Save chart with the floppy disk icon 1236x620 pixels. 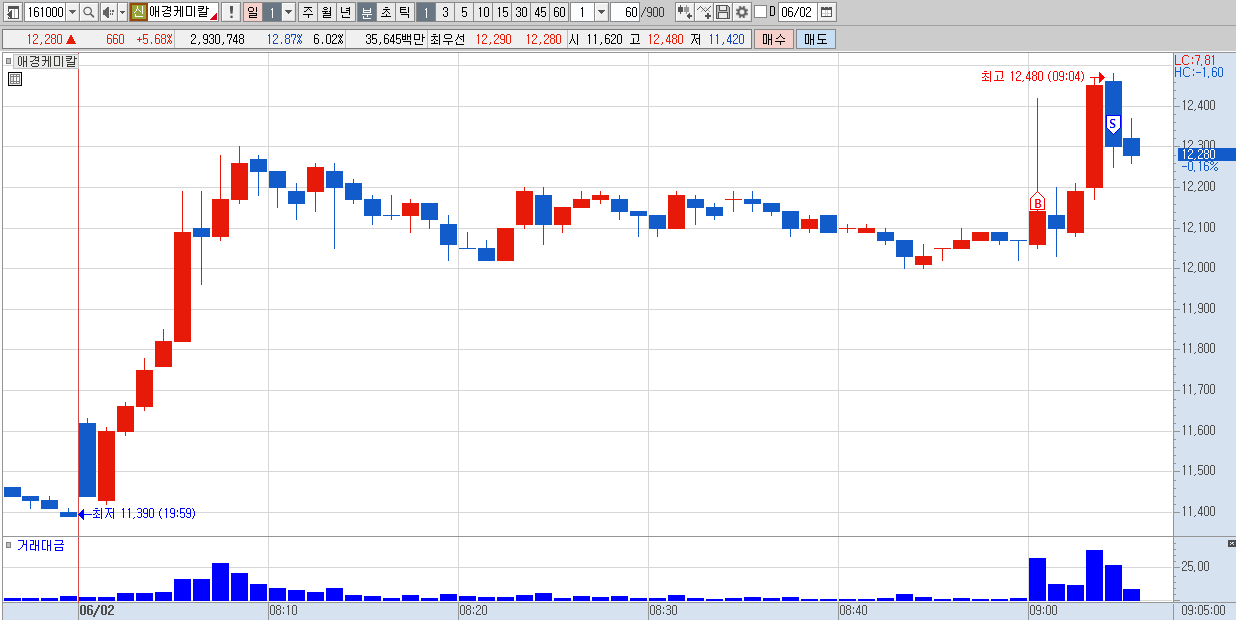[723, 12]
